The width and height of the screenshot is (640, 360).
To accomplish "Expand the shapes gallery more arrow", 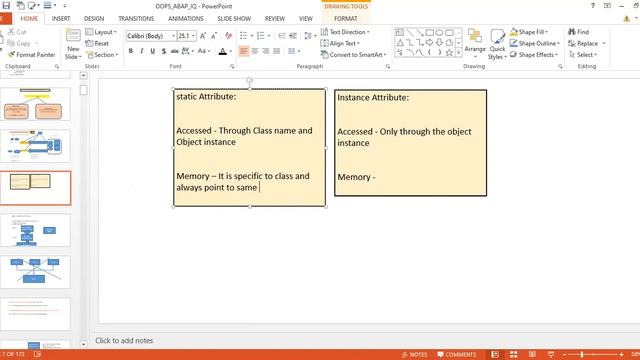I will (458, 53).
